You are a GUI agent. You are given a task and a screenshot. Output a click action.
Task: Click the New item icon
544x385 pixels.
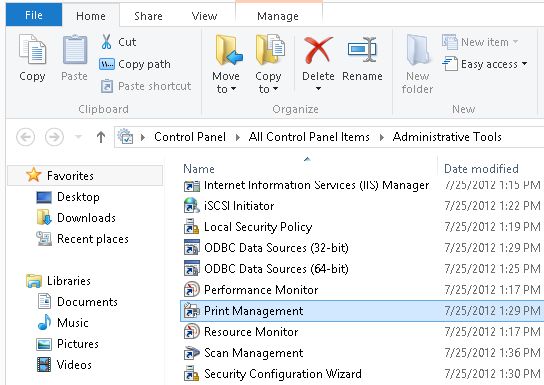click(x=450, y=42)
